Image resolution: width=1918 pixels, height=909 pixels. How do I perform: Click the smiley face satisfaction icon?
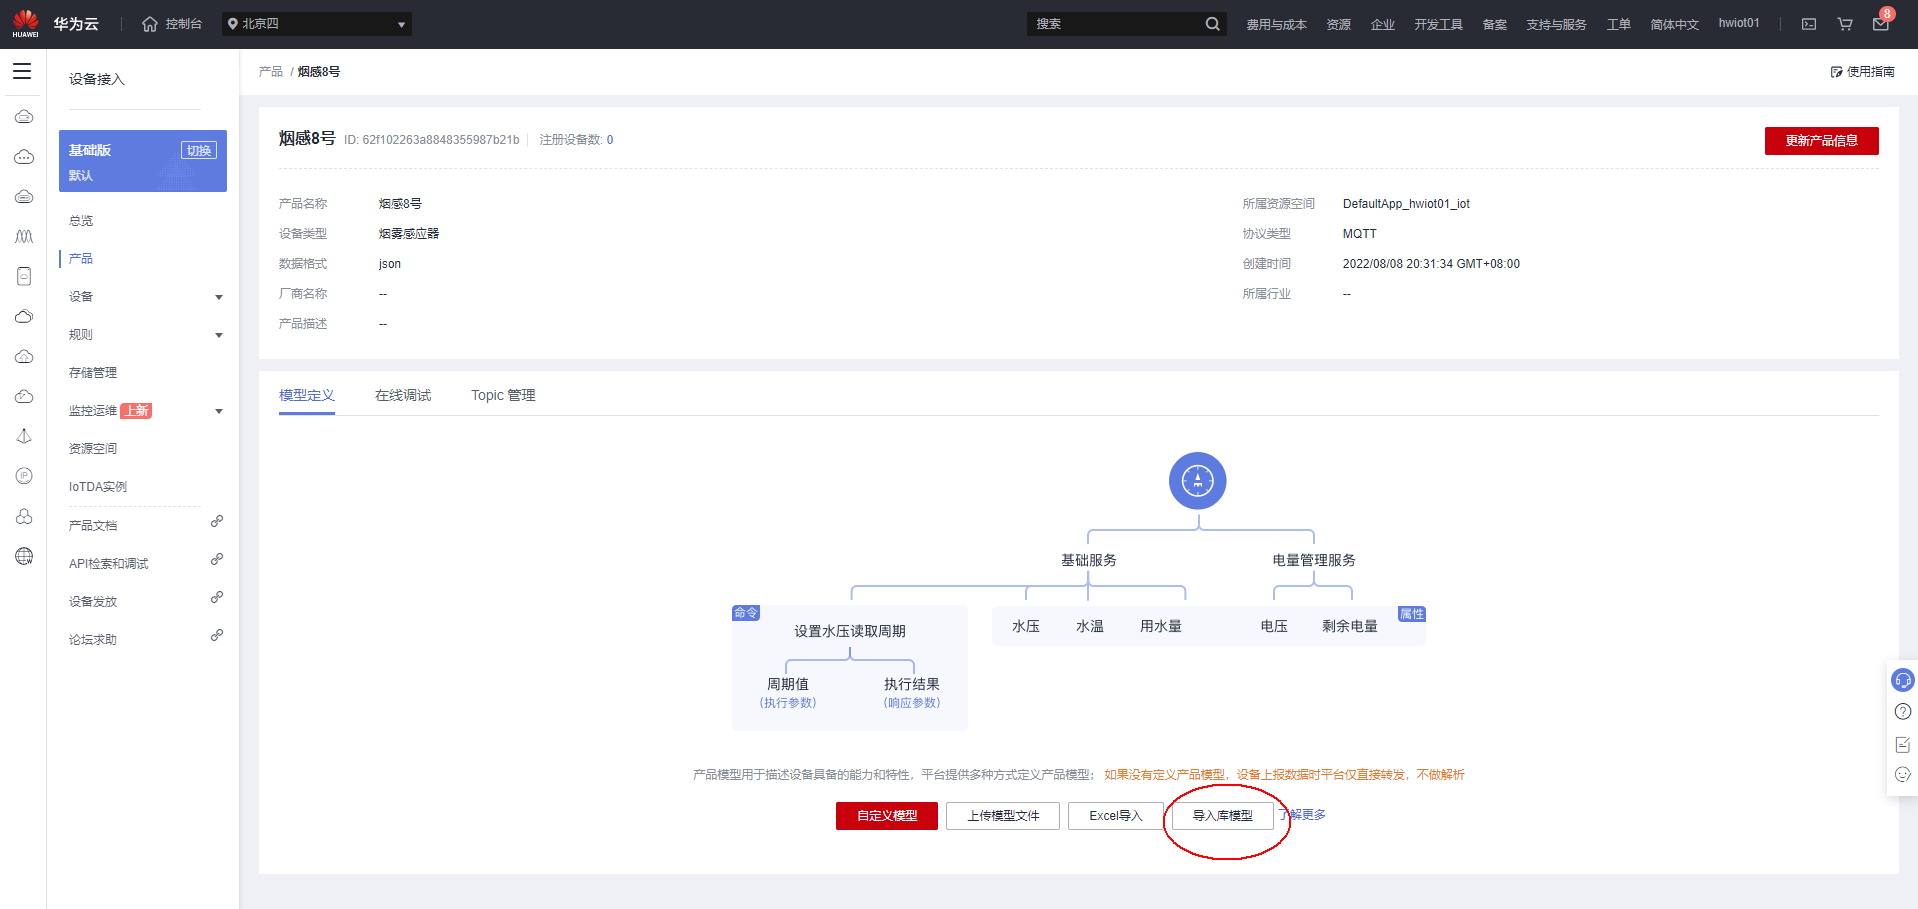tap(1902, 775)
